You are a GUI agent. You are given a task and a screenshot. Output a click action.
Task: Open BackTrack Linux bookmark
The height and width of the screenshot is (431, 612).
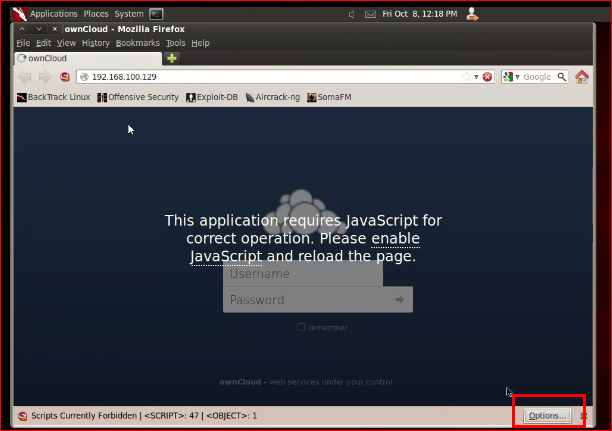click(x=53, y=97)
